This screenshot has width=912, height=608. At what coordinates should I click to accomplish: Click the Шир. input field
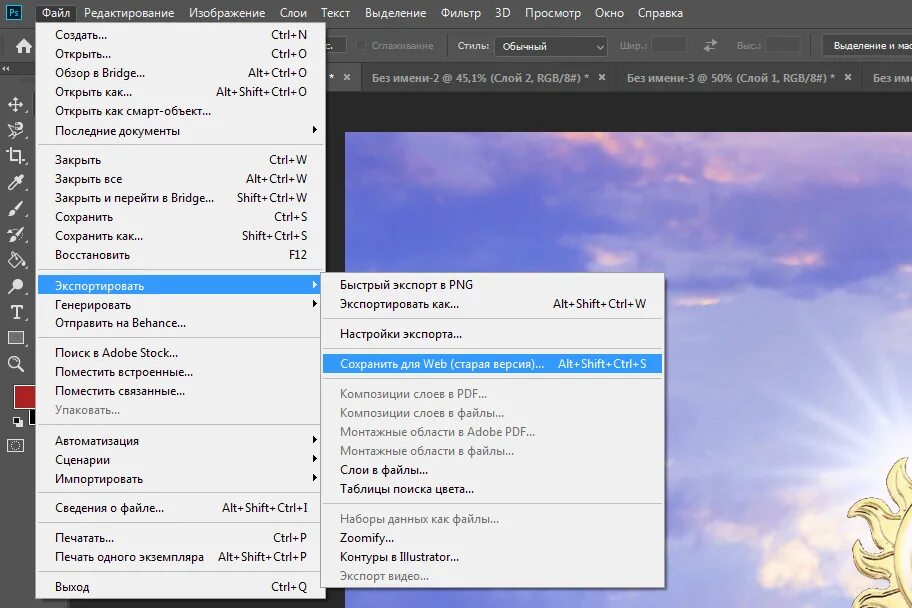point(668,45)
